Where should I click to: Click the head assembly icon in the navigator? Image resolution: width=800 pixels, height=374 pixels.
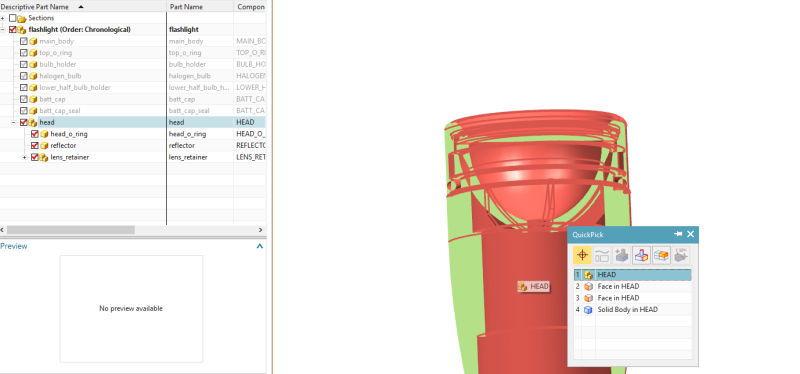click(x=33, y=122)
